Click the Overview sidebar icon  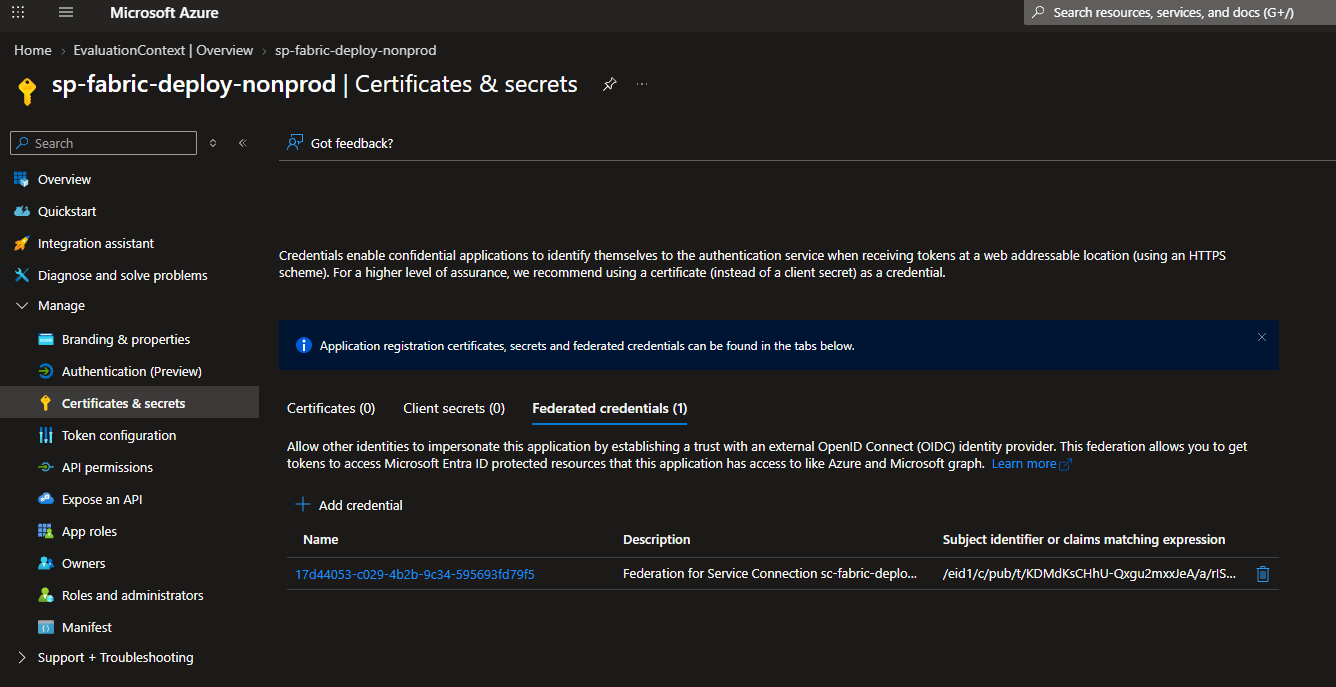tap(21, 179)
